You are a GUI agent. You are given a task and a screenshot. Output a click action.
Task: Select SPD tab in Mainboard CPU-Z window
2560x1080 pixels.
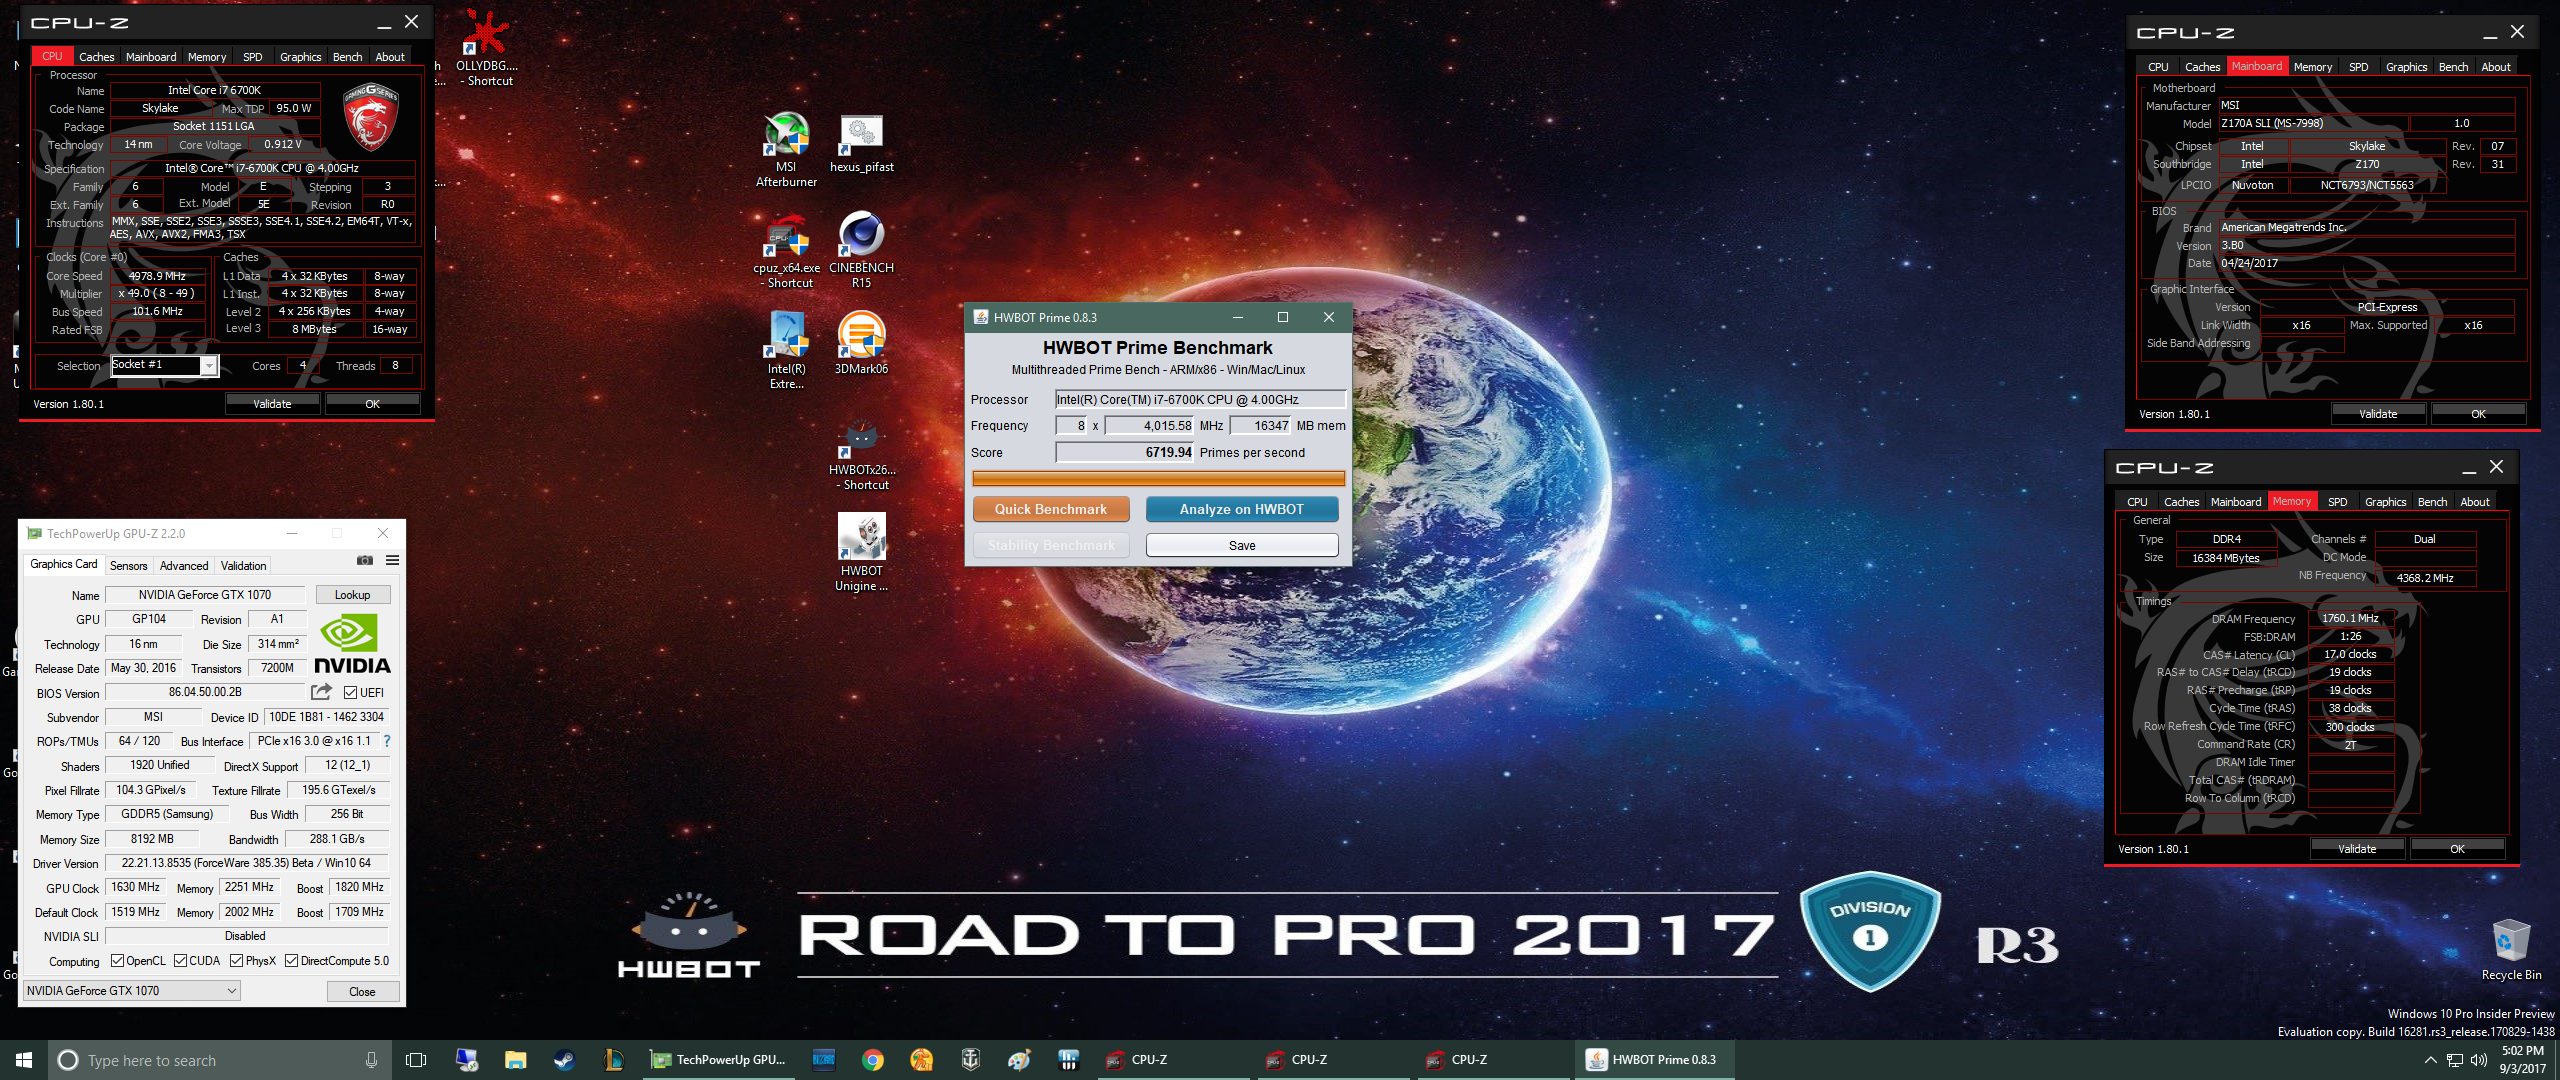(x=2358, y=67)
